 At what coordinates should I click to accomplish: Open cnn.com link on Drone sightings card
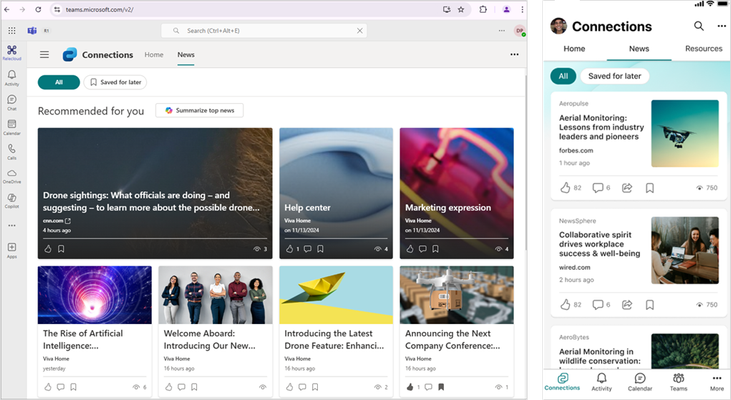click(x=57, y=221)
